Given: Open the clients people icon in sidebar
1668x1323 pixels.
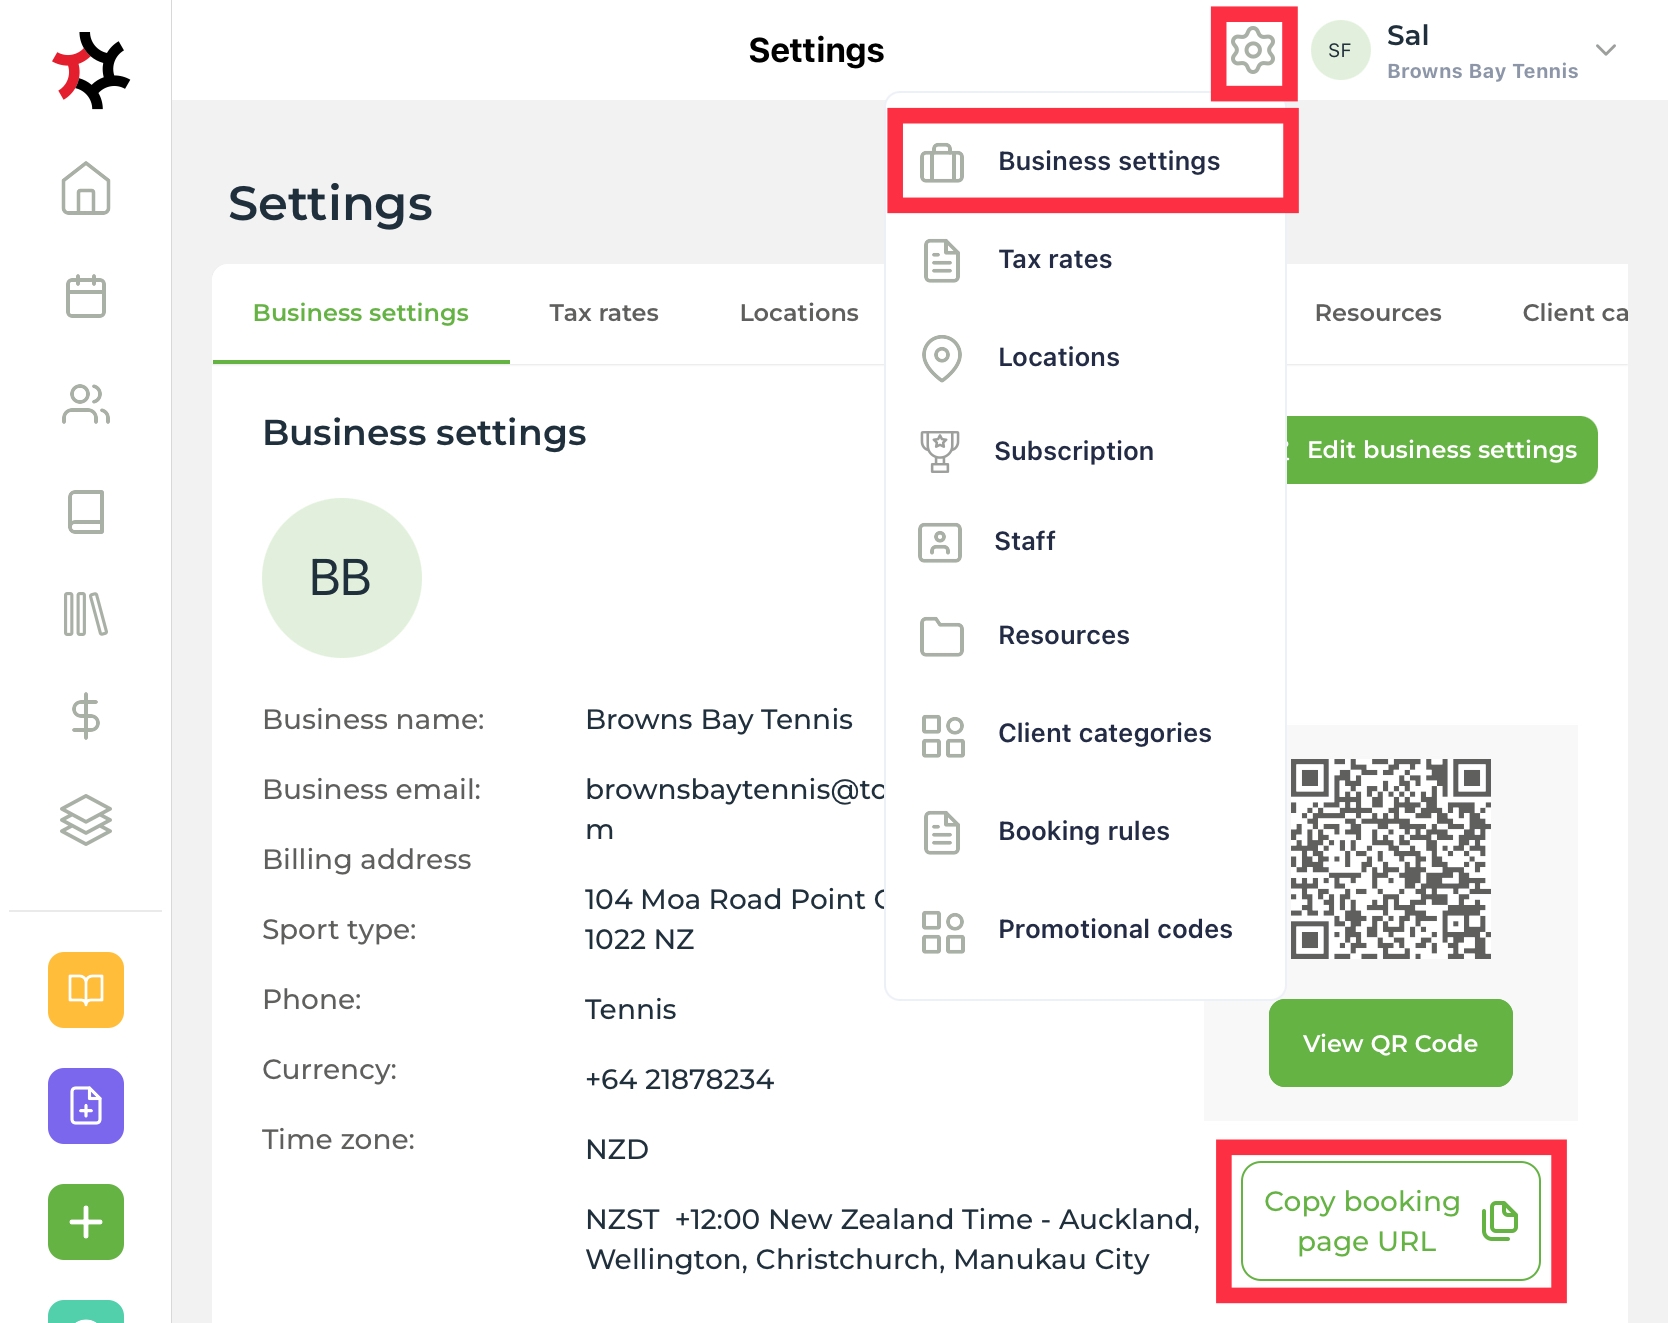Looking at the screenshot, I should (86, 404).
